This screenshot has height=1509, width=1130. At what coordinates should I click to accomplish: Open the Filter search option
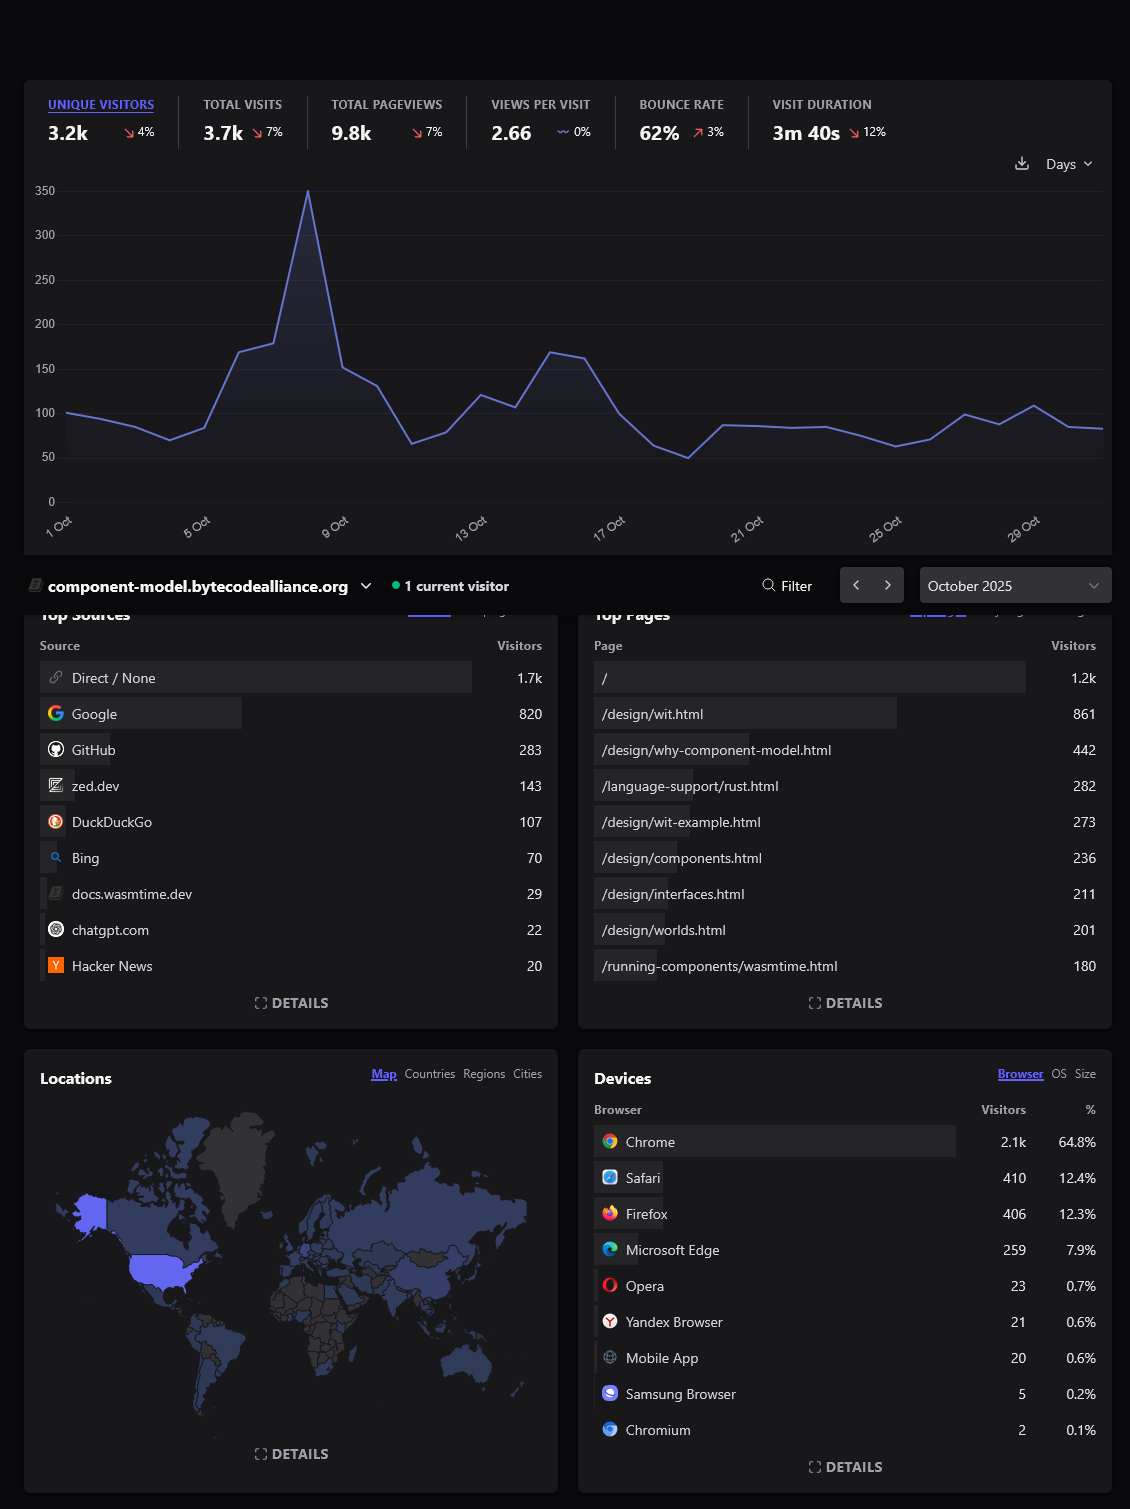[x=787, y=586]
